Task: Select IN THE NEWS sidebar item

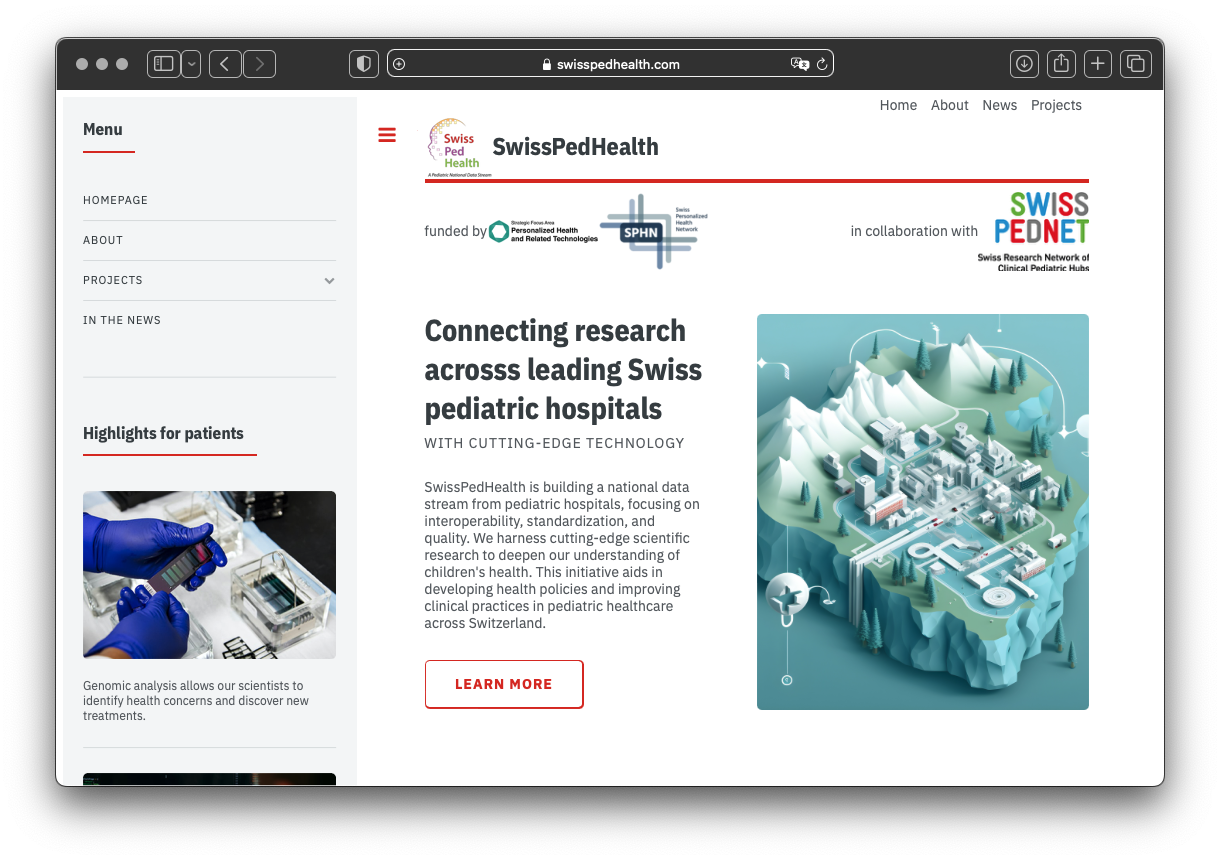Action: [x=122, y=320]
